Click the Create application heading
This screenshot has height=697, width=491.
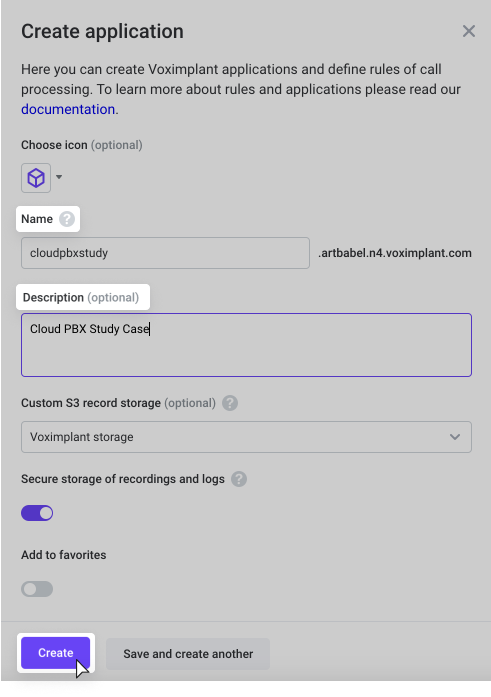(x=102, y=32)
